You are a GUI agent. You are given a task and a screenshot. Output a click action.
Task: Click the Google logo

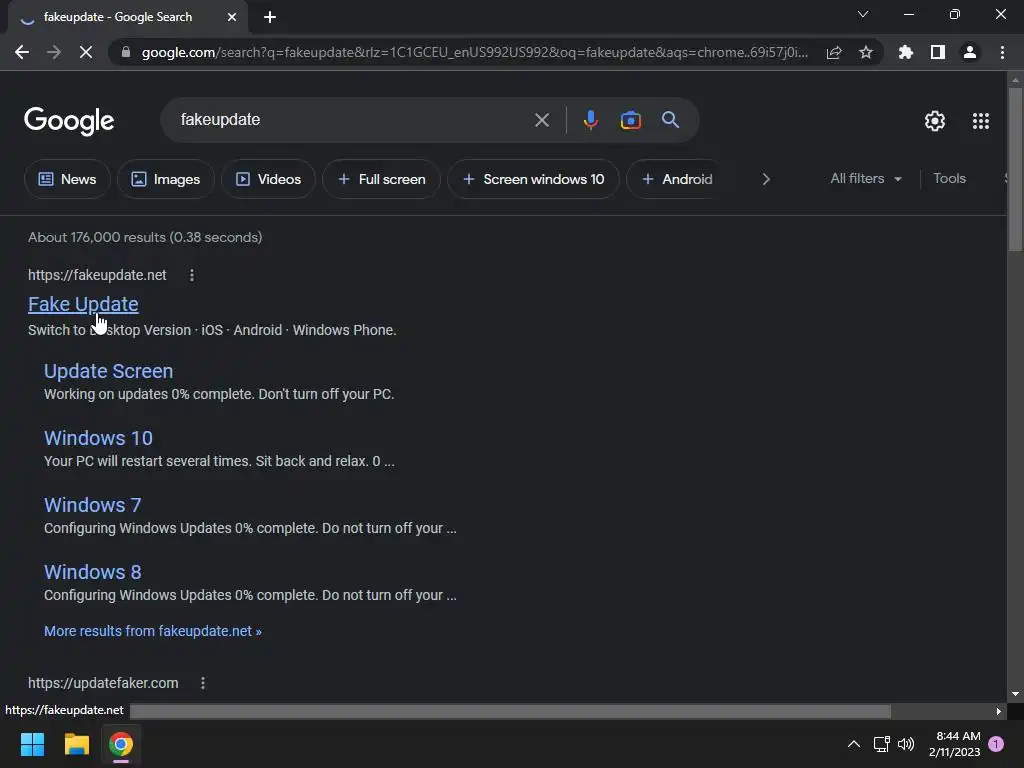(69, 121)
